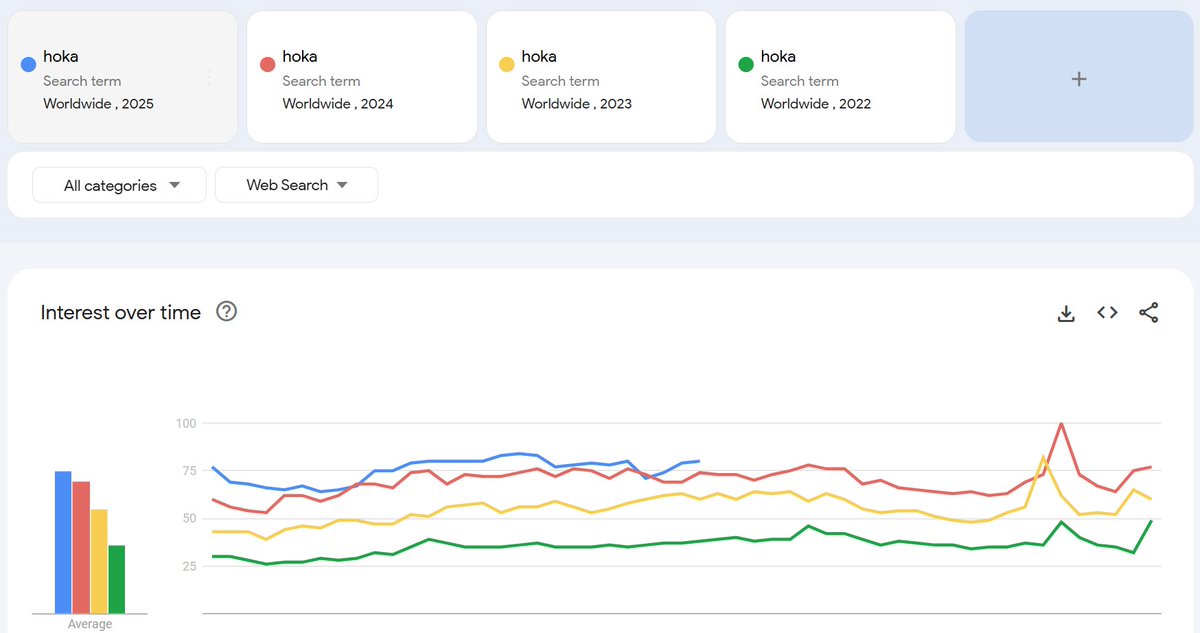Select the hoka Worldwide 2024 term card
This screenshot has height=633, width=1200.
pos(361,77)
